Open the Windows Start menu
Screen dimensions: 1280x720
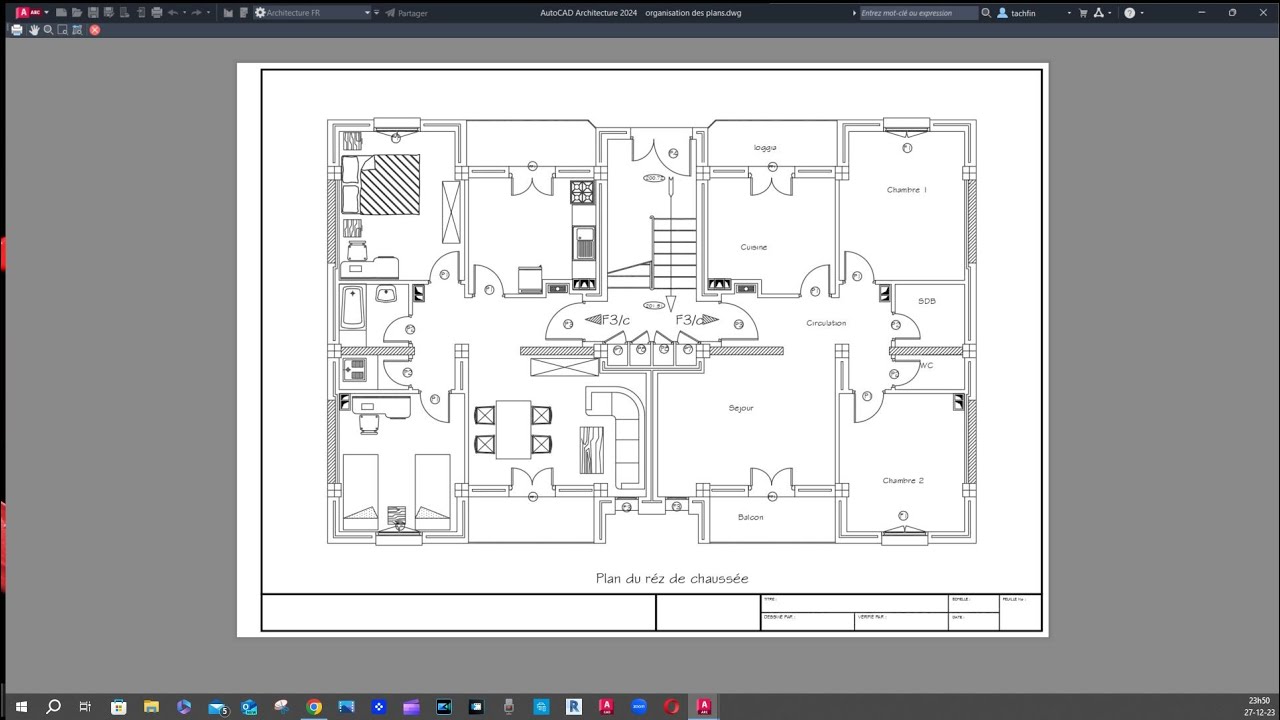coord(21,707)
